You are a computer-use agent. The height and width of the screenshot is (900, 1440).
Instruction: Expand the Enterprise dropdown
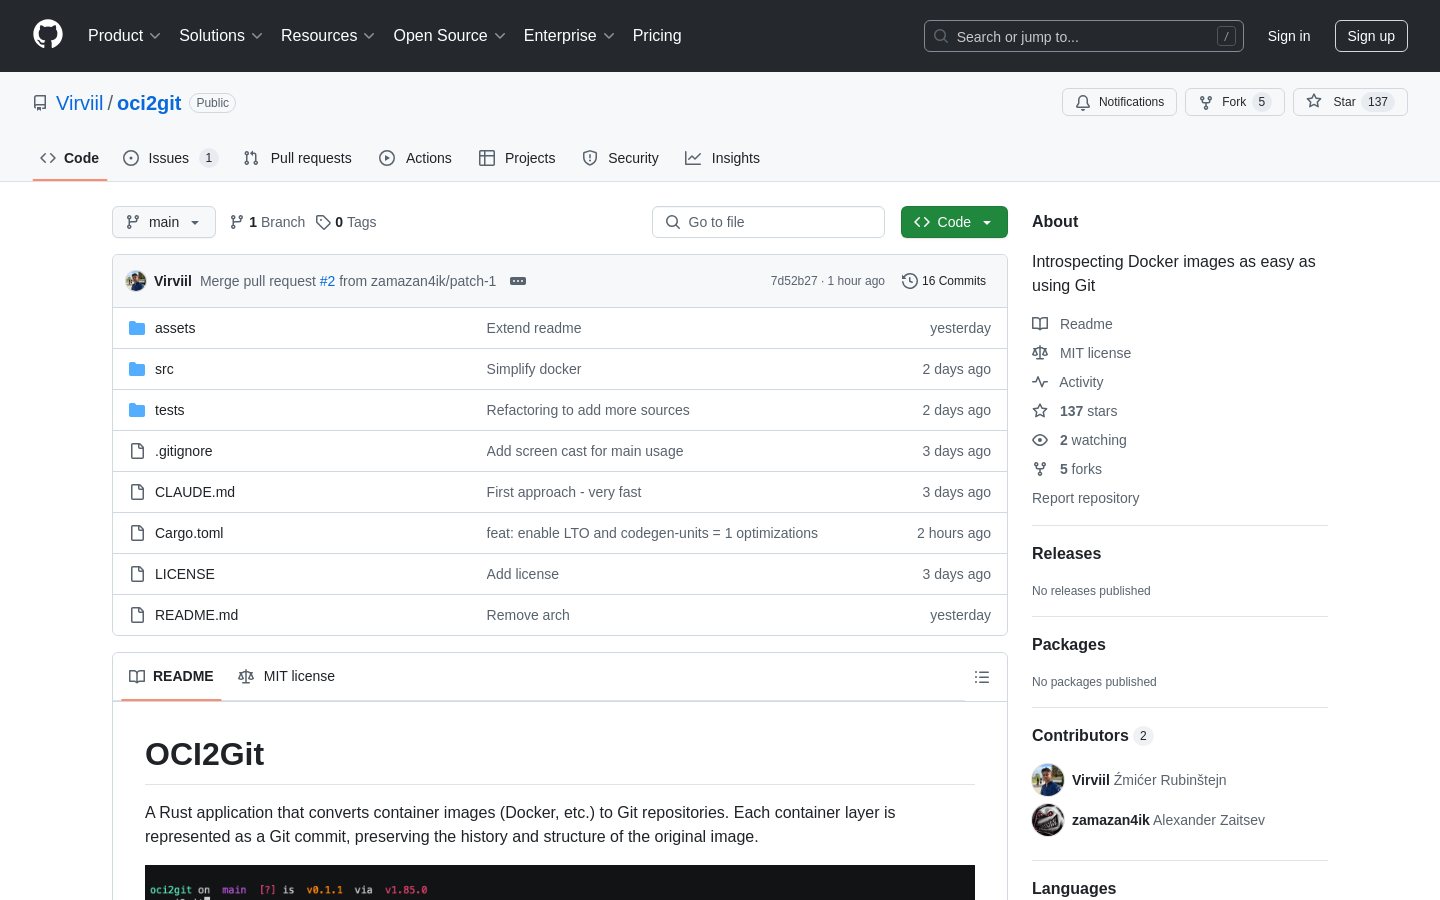coord(569,36)
